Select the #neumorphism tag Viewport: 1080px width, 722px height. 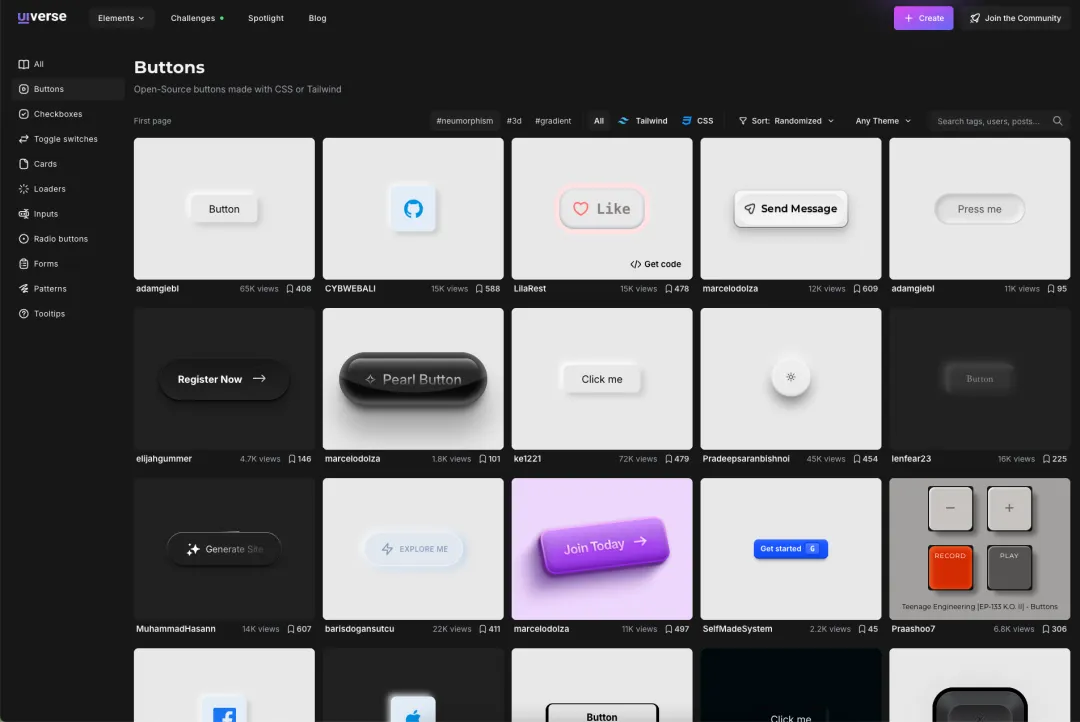tap(464, 121)
